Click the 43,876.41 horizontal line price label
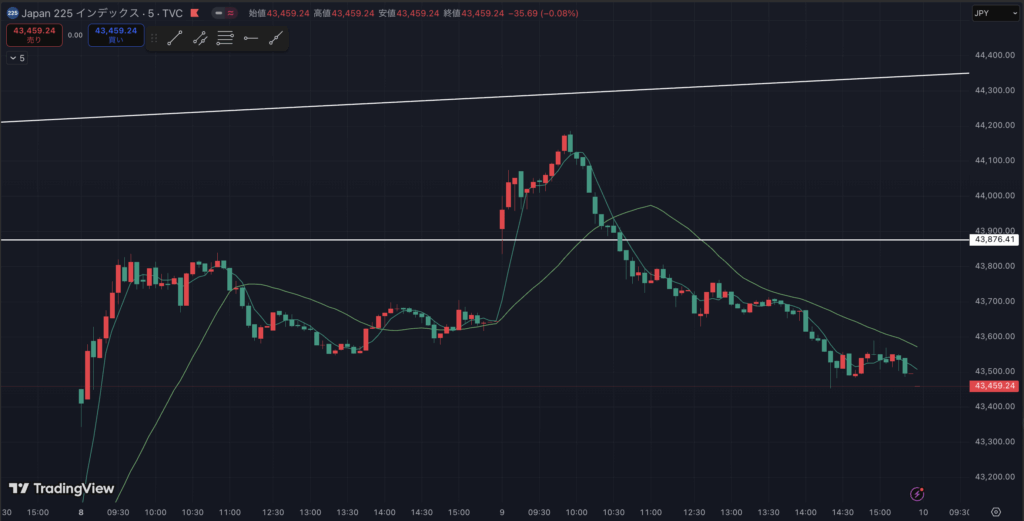This screenshot has height=521, width=1024. 994,240
